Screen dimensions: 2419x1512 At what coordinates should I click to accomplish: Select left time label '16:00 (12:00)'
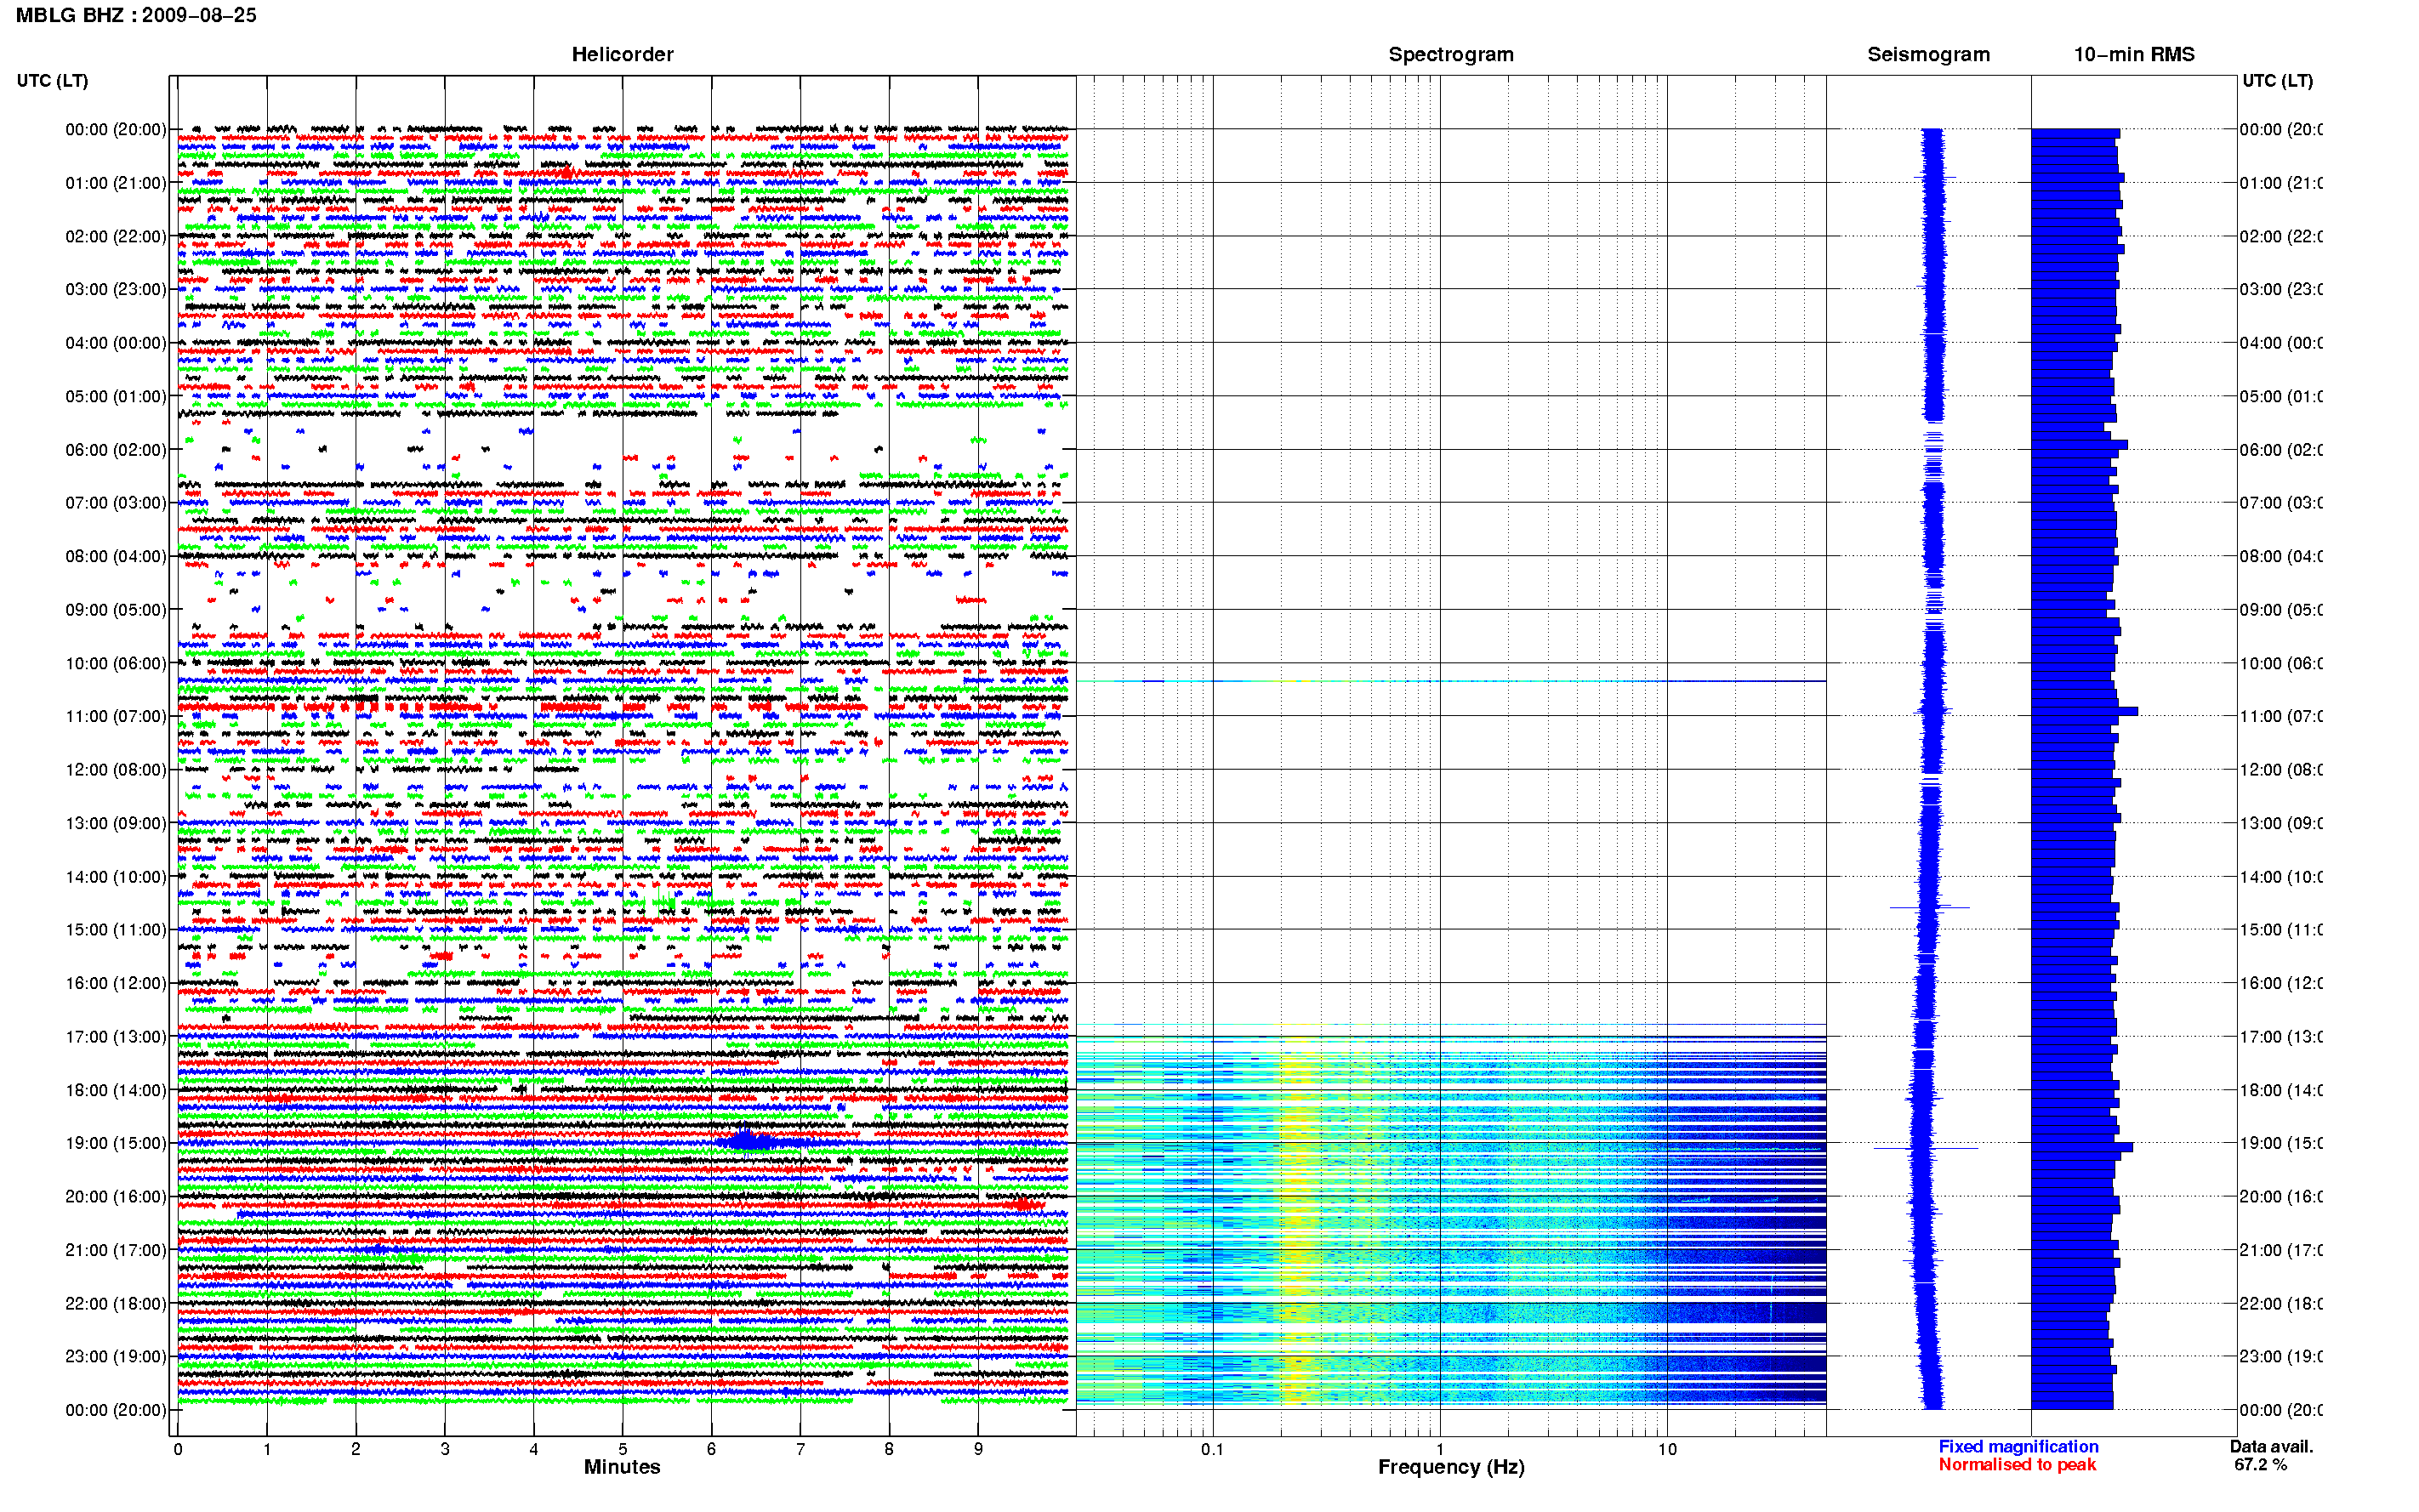[x=116, y=983]
